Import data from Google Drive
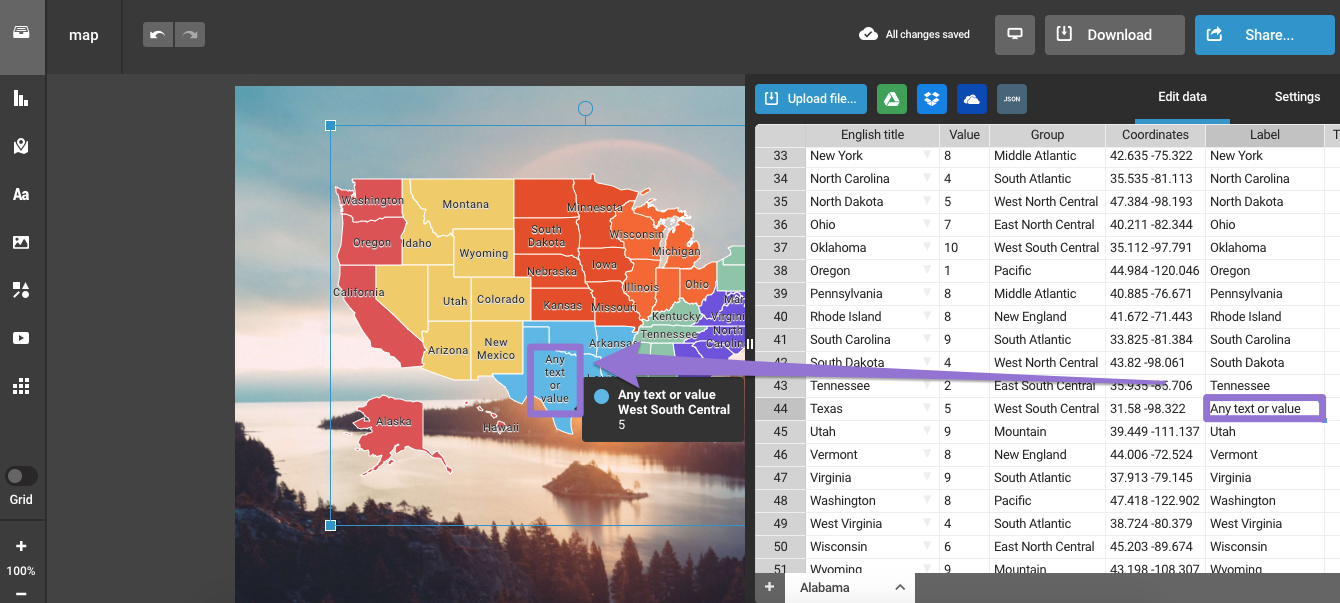Image resolution: width=1340 pixels, height=603 pixels. pyautogui.click(x=892, y=99)
